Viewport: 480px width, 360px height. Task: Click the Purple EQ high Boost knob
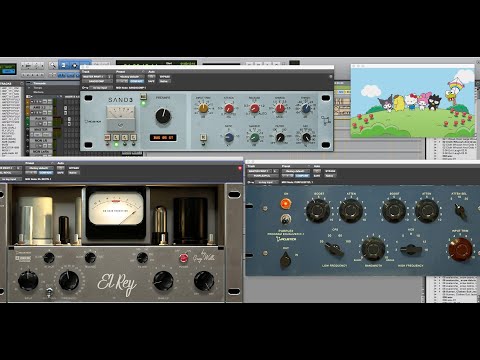pos(394,210)
